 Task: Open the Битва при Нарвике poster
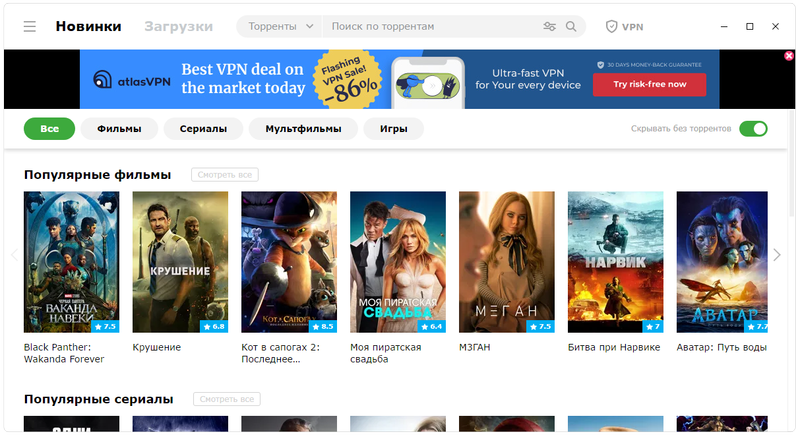(615, 262)
